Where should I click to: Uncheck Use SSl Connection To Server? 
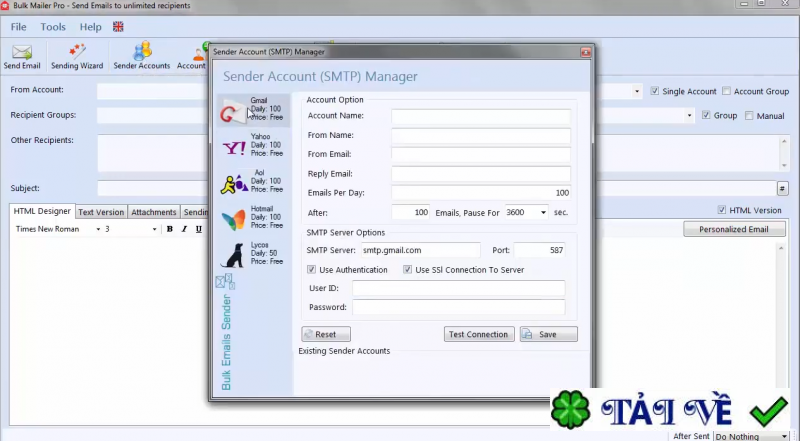pos(407,270)
